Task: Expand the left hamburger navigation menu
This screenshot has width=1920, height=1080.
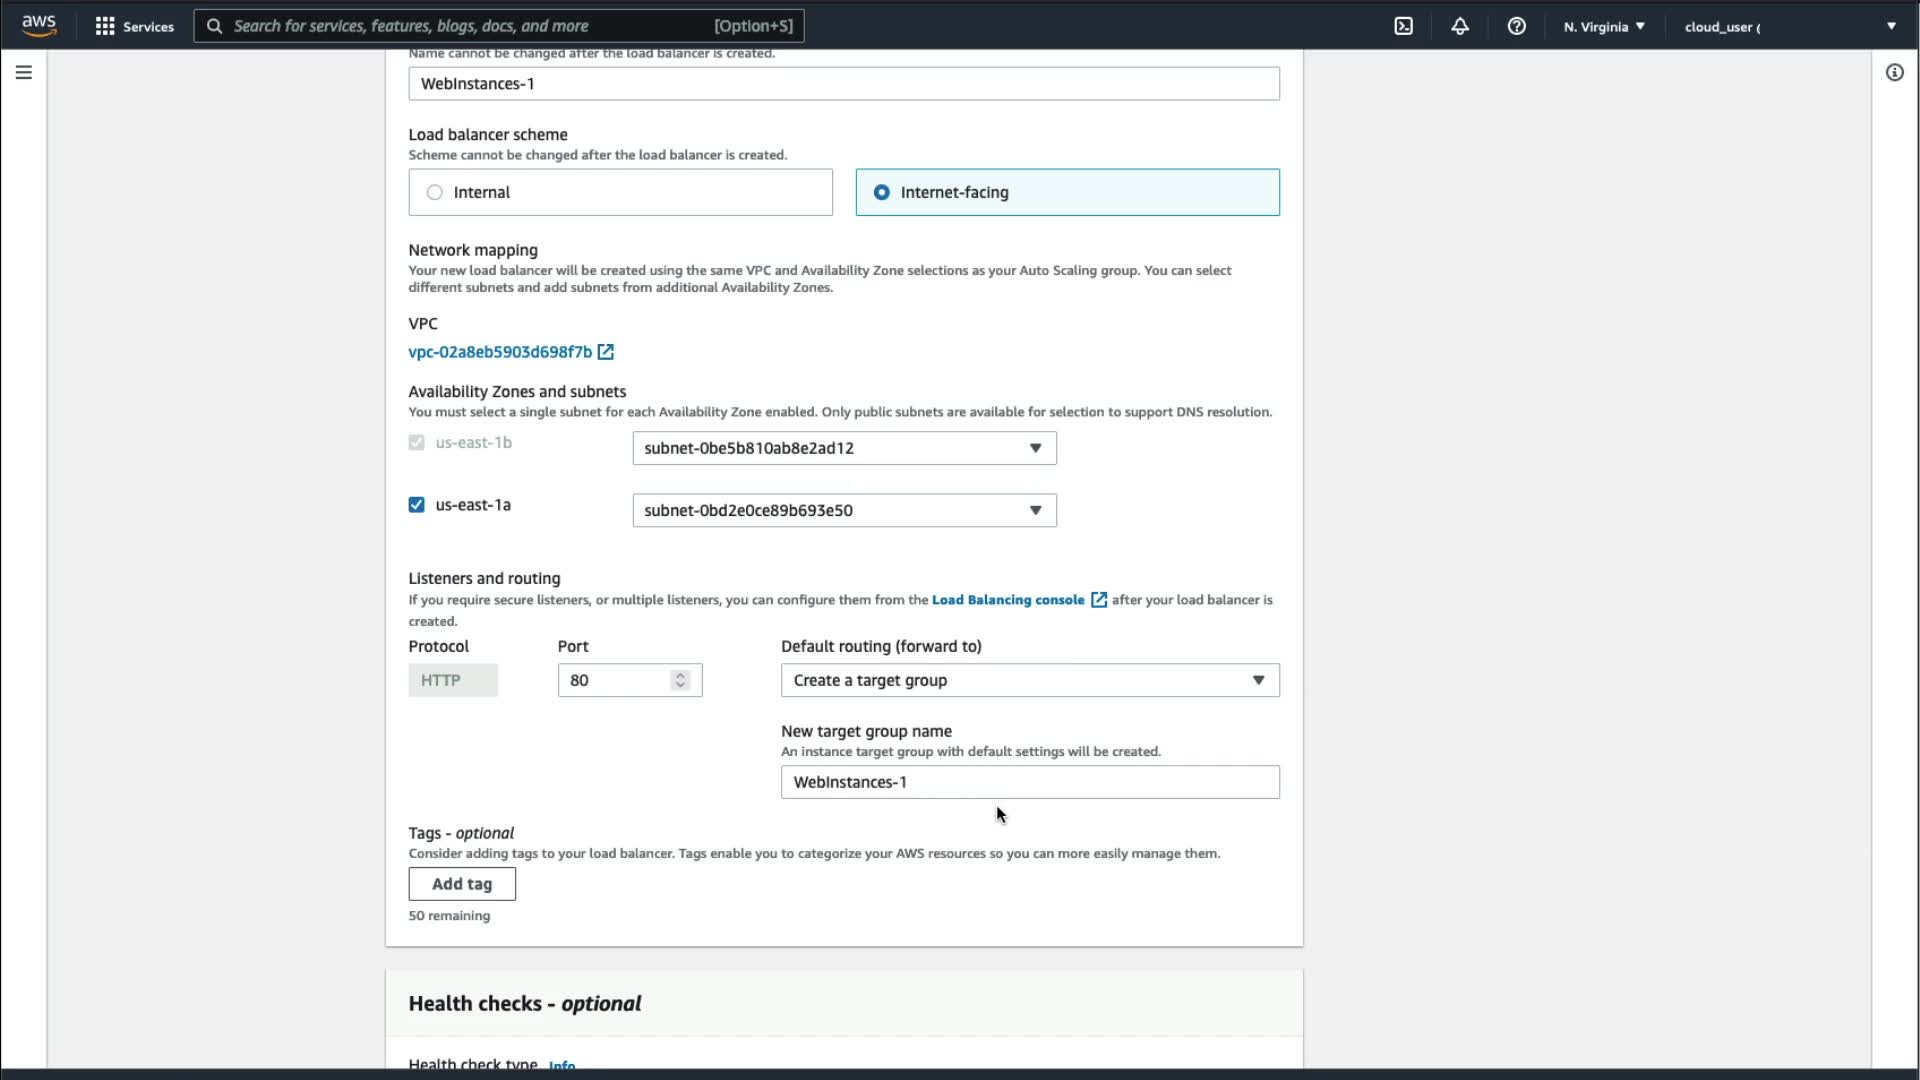Action: point(24,72)
